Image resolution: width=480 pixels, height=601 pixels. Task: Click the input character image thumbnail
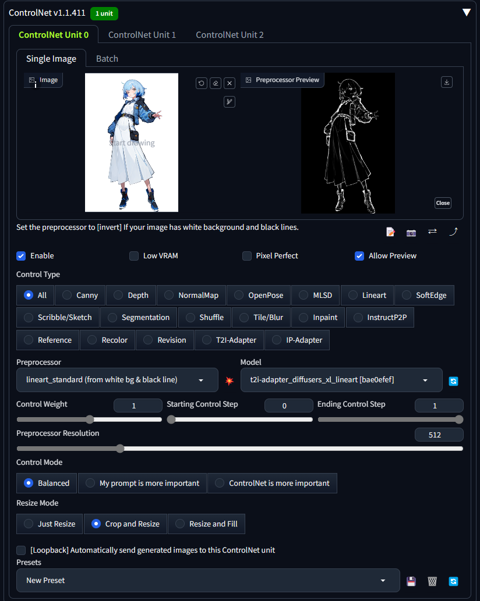[132, 142]
